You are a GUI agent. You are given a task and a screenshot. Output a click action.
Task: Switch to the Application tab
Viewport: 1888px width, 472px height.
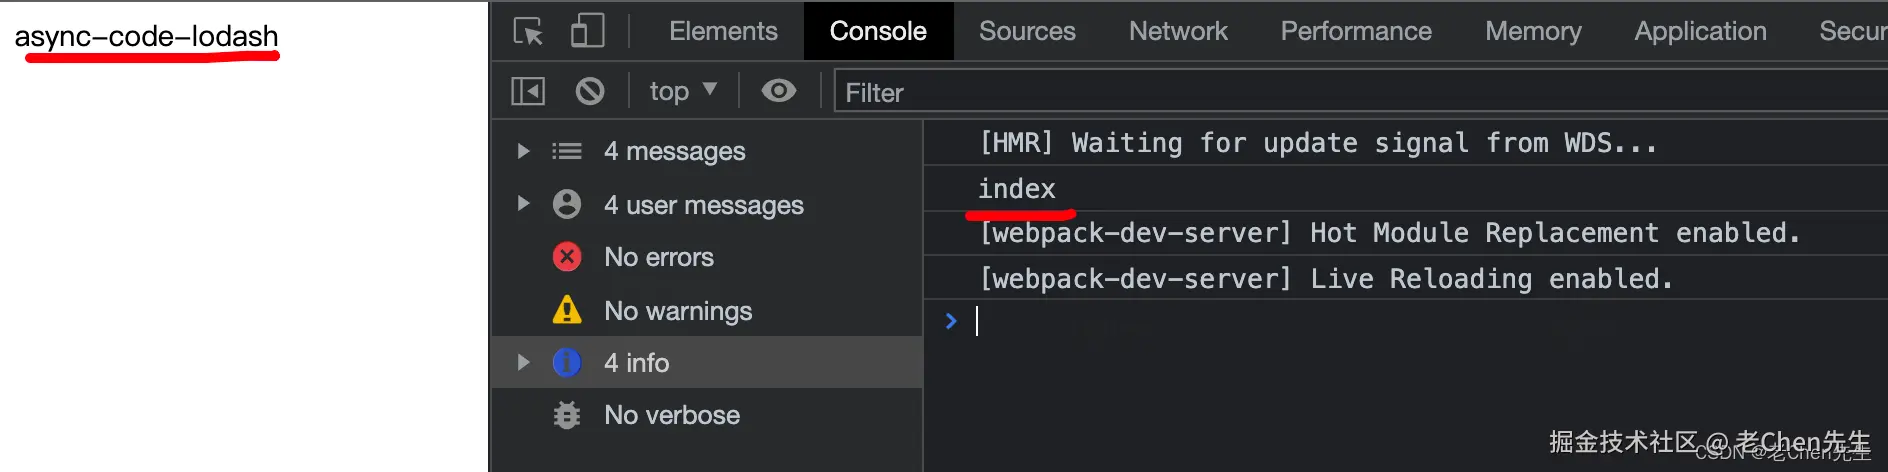1700,31
